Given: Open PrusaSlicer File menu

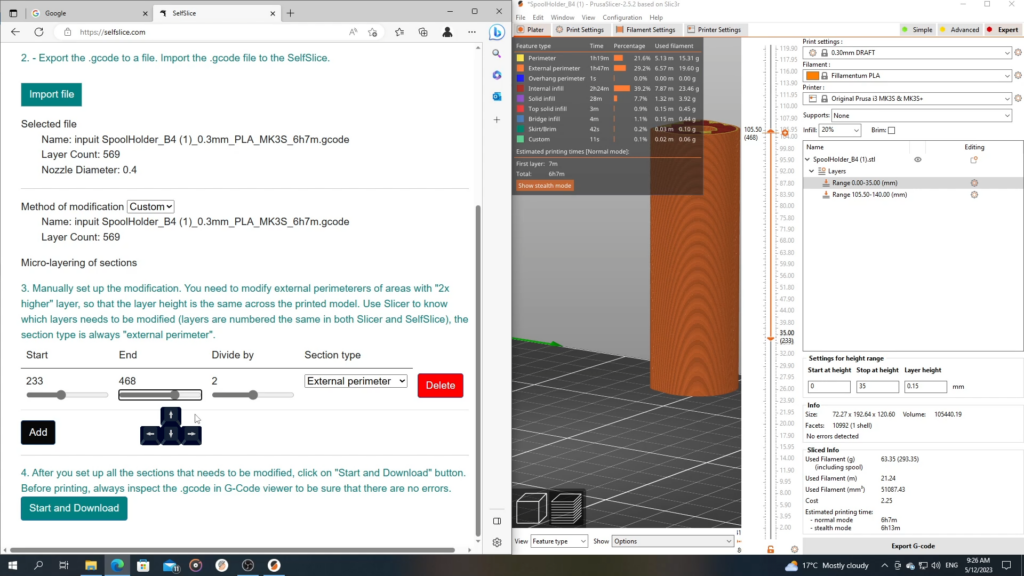Looking at the screenshot, I should [520, 18].
